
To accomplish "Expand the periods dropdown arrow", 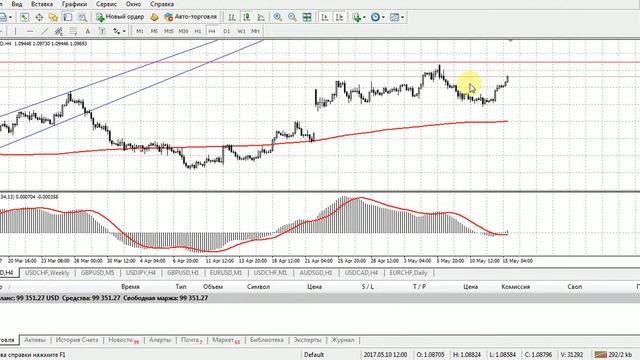I will coord(383,18).
